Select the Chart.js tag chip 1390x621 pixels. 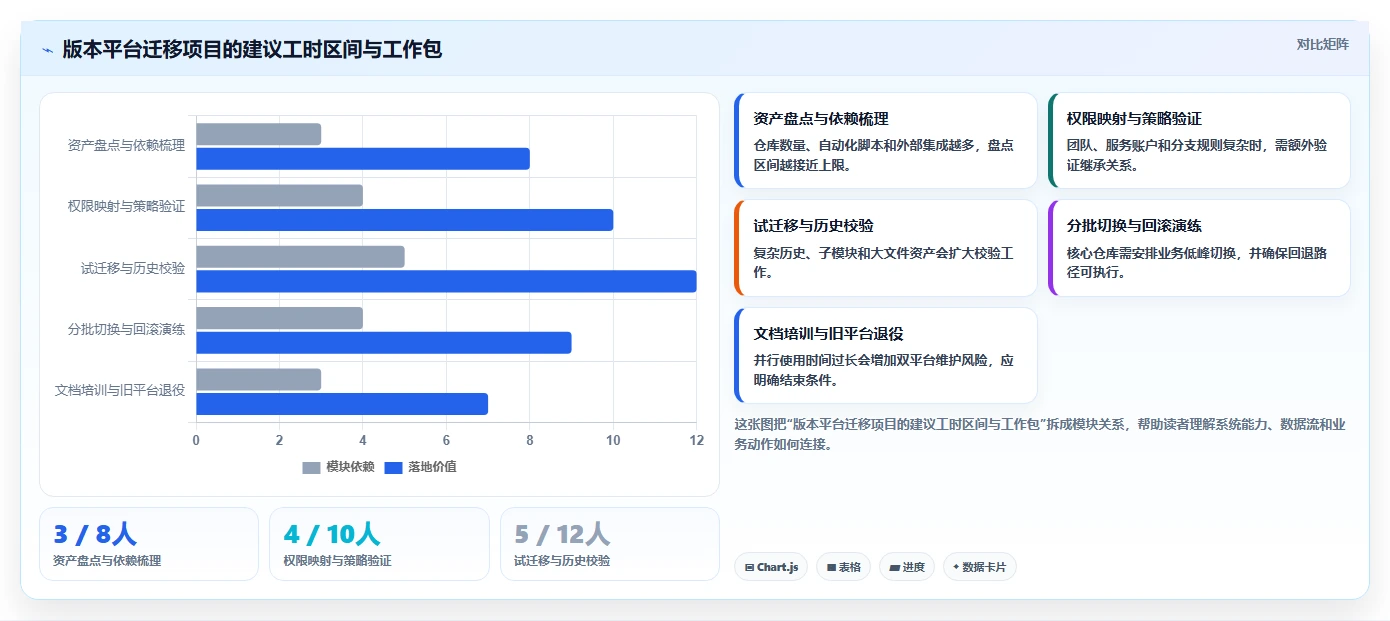pyautogui.click(x=771, y=567)
